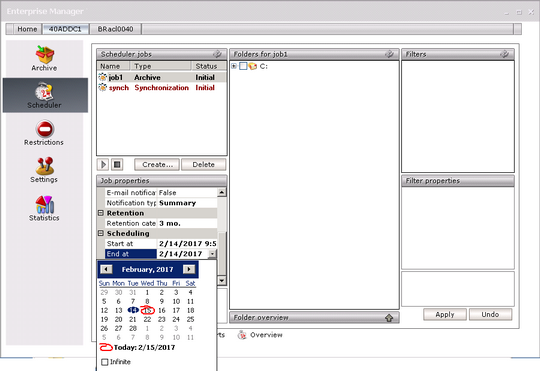Click the play (start job) button

pyautogui.click(x=103, y=165)
